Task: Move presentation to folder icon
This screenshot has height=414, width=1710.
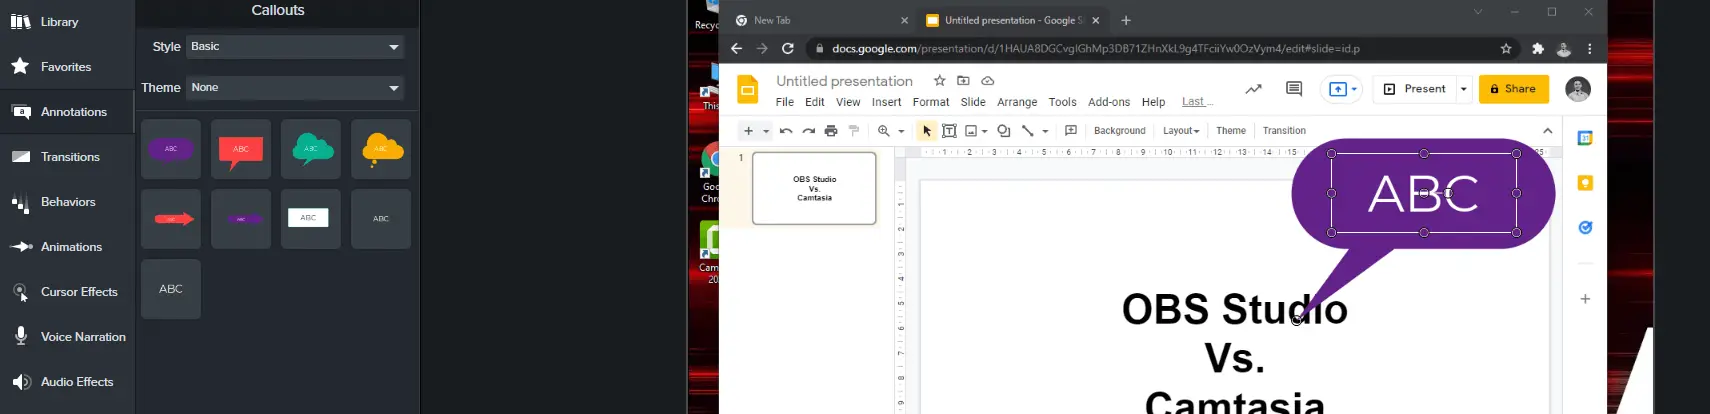Action: tap(963, 80)
